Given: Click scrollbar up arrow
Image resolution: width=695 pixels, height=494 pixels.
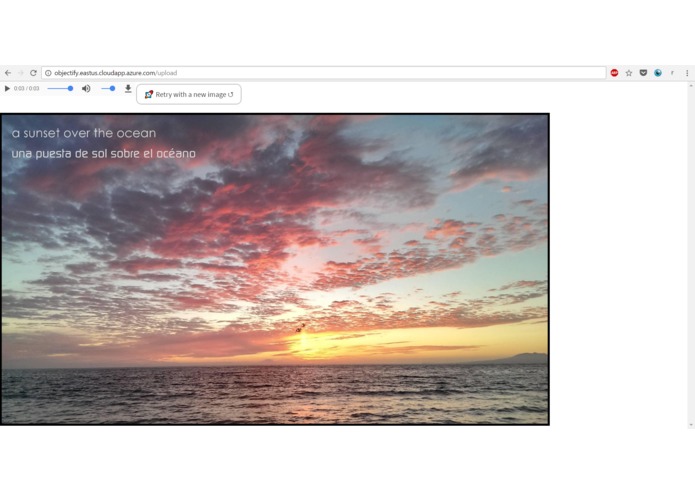Looking at the screenshot, I should pyautogui.click(x=691, y=86).
